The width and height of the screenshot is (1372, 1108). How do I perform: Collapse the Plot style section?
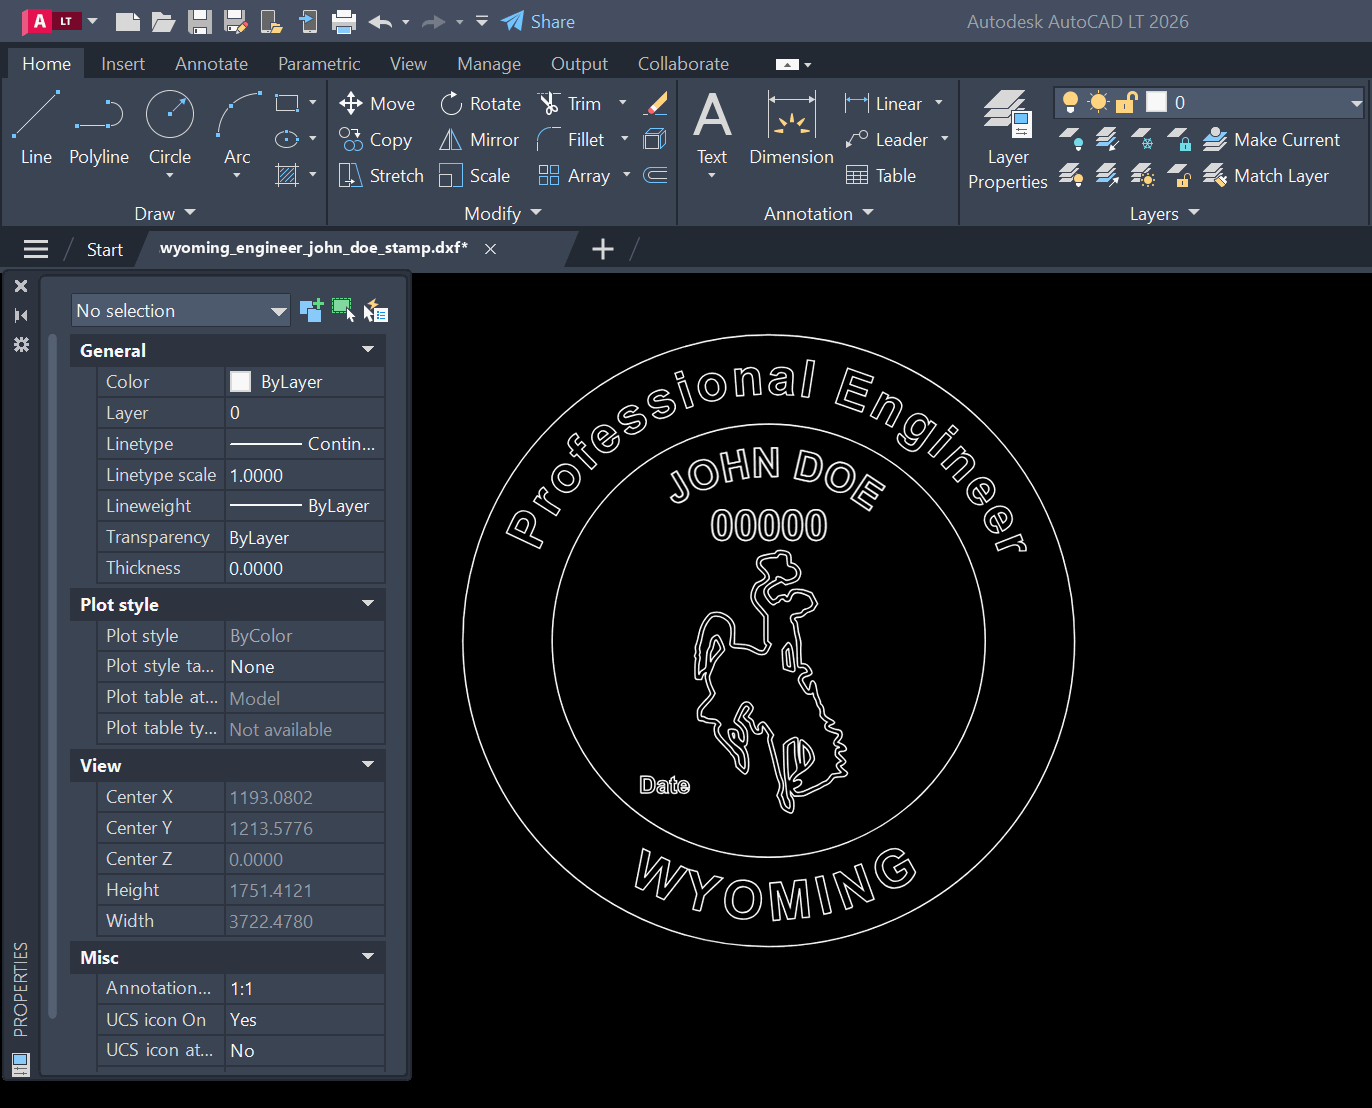[x=368, y=604]
